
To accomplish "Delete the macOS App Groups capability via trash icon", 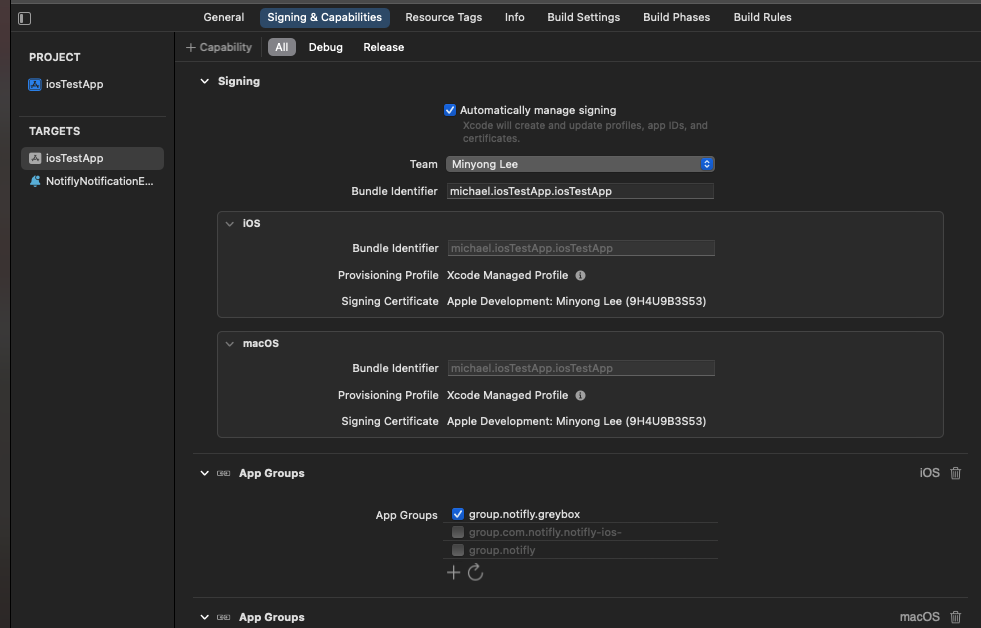I will click(x=956, y=616).
